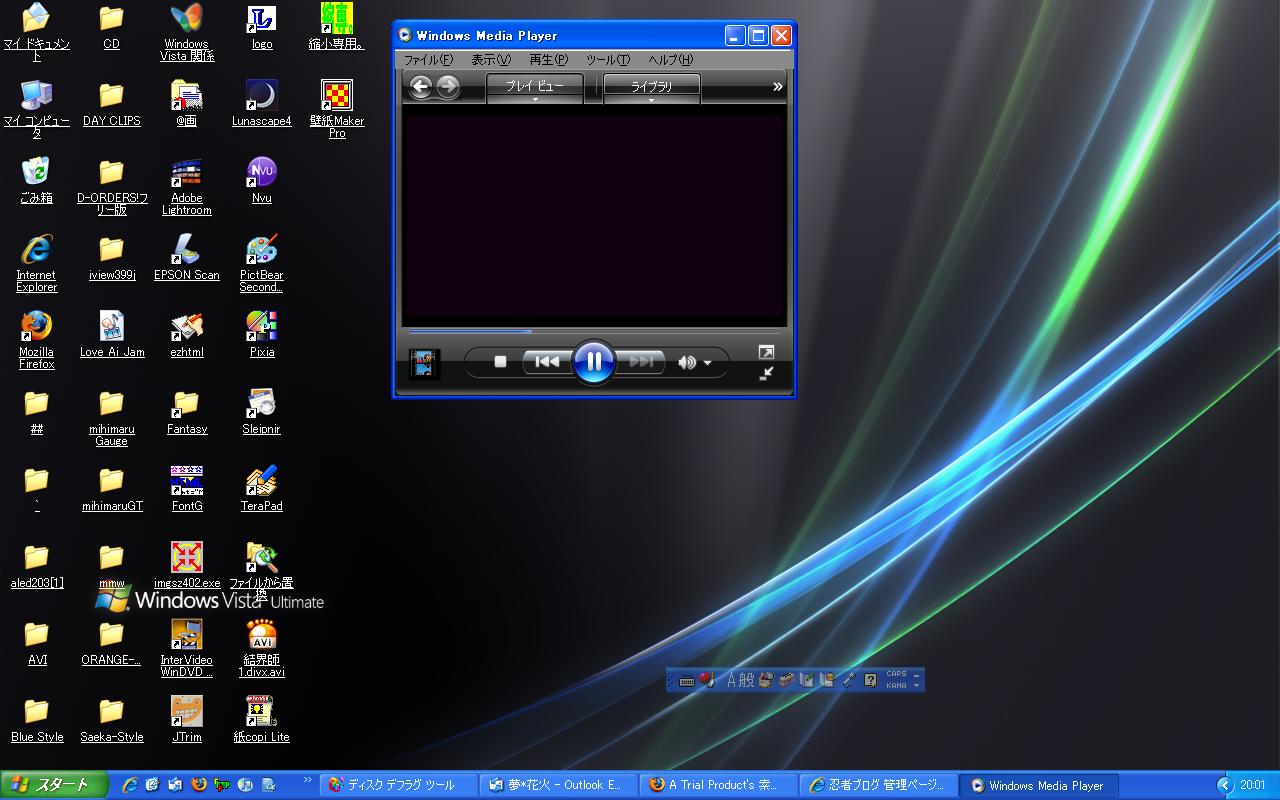The image size is (1280, 800).
Task: Click the Media Player title bar icon
Action: 405,35
